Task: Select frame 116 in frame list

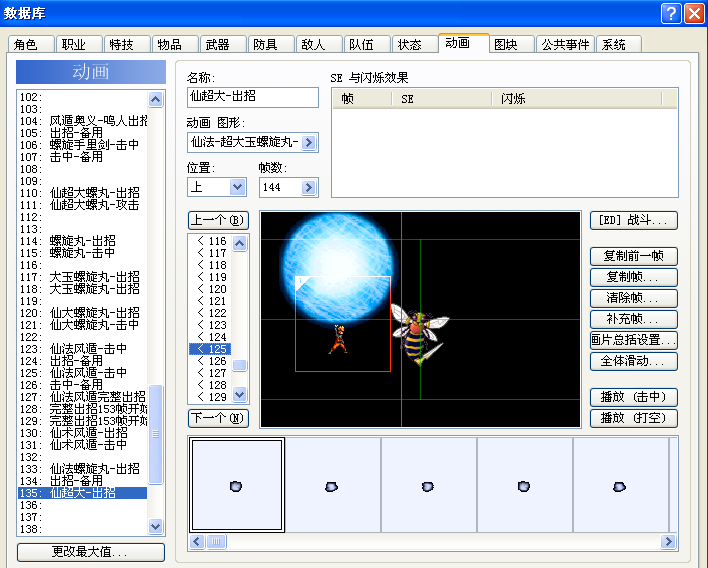Action: [x=210, y=241]
